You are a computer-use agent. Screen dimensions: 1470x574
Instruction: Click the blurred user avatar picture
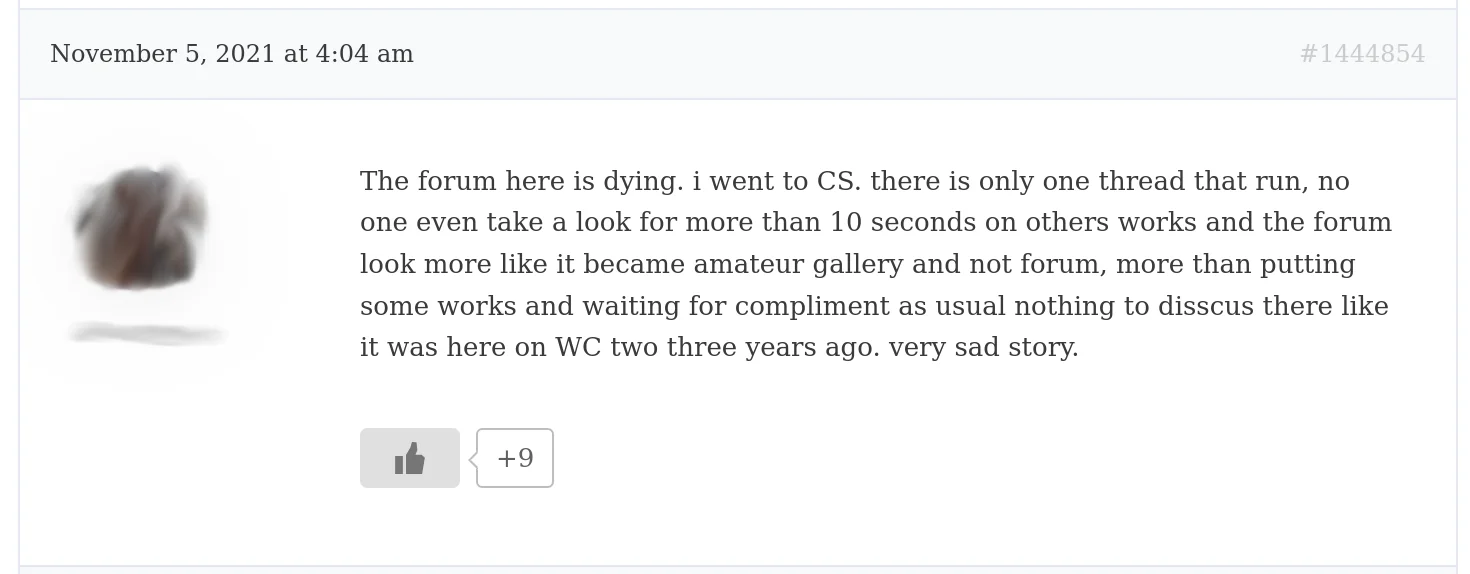[141, 226]
